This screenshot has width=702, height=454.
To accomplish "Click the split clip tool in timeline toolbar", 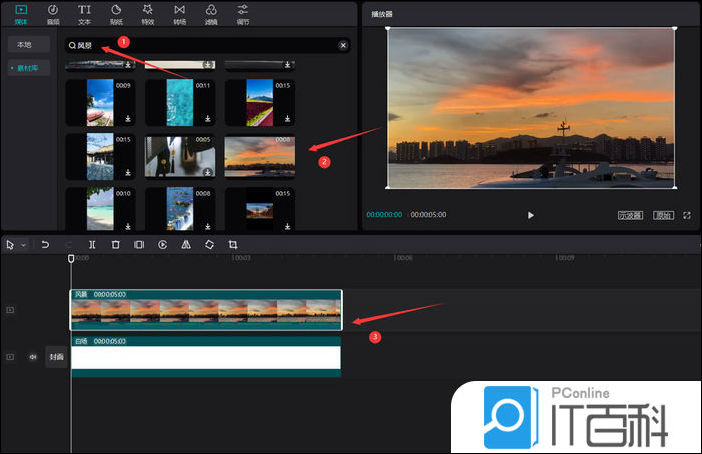I will [92, 244].
